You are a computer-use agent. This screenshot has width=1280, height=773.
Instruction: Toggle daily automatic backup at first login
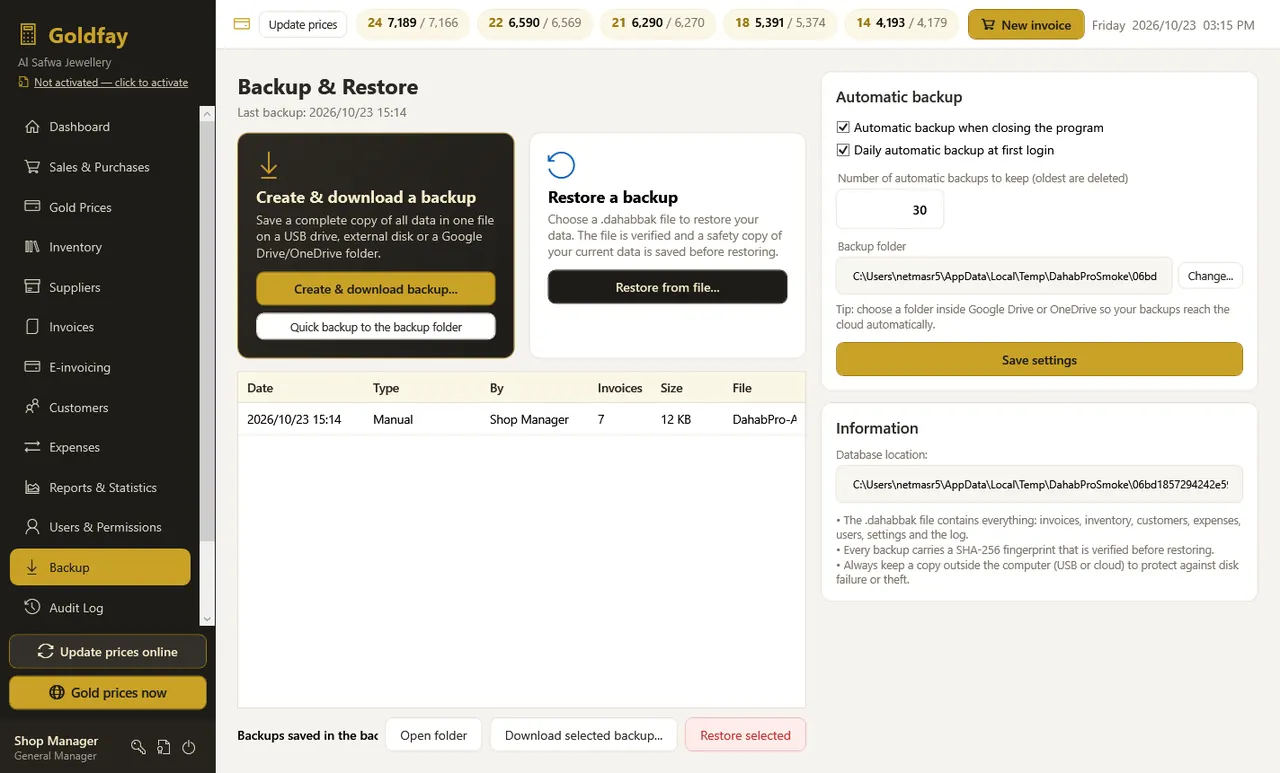coord(843,150)
